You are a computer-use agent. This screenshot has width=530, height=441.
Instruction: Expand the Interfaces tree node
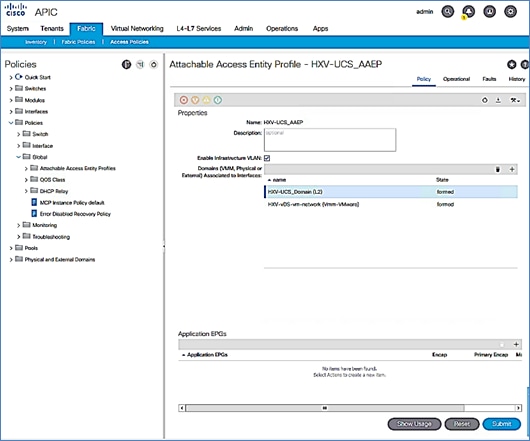tap(11, 112)
